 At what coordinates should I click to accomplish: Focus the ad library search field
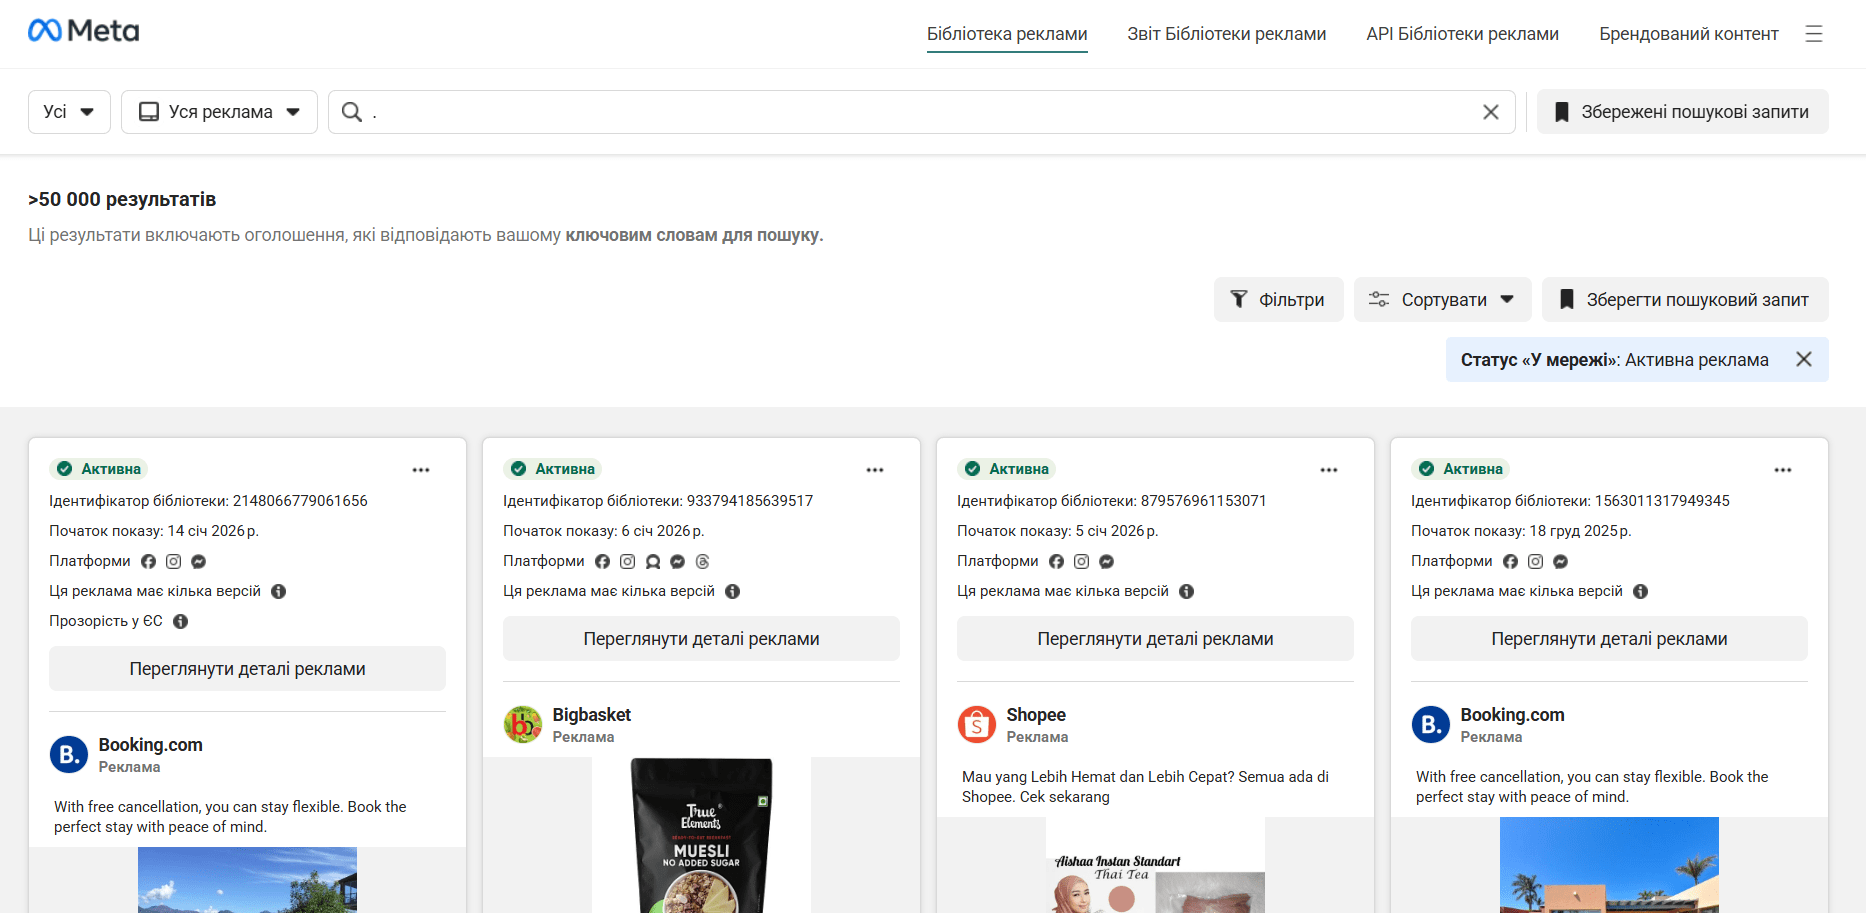(920, 112)
